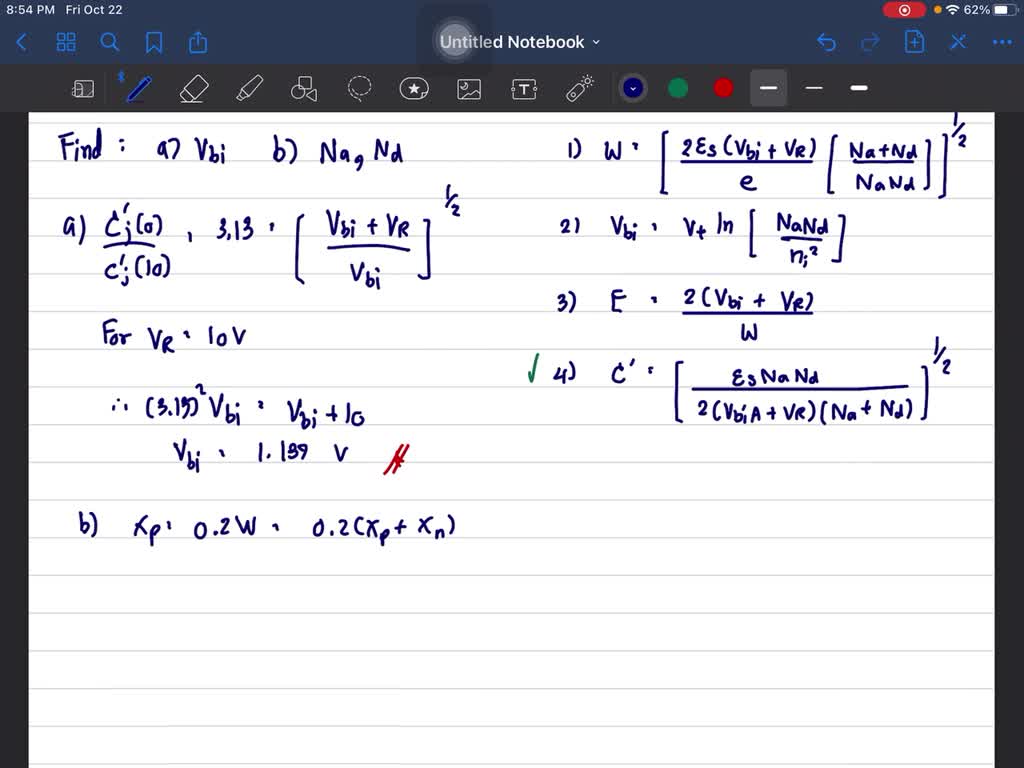The image size is (1024, 768).
Task: Open the stickers/elements tool
Action: (x=414, y=88)
